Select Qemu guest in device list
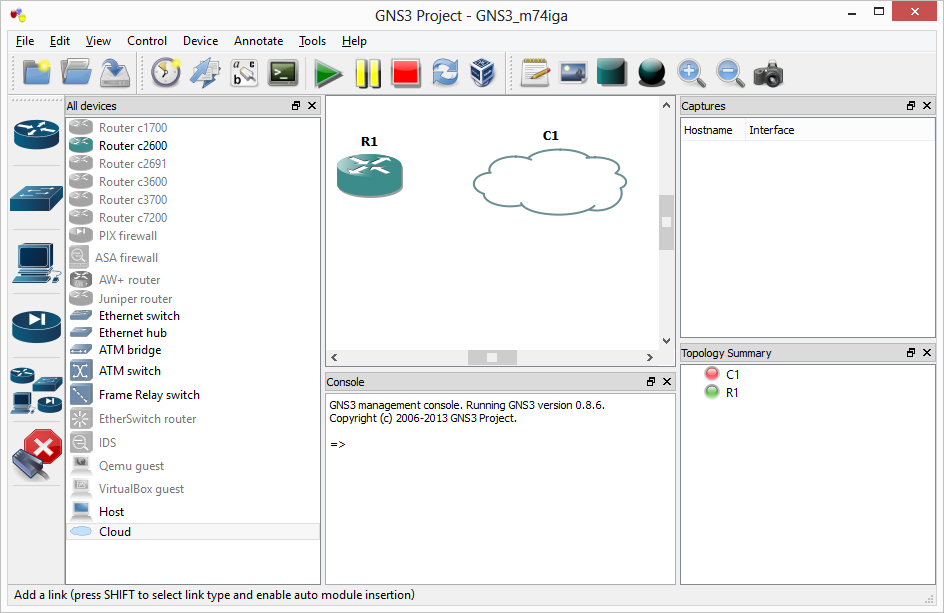This screenshot has width=944, height=613. 193,466
